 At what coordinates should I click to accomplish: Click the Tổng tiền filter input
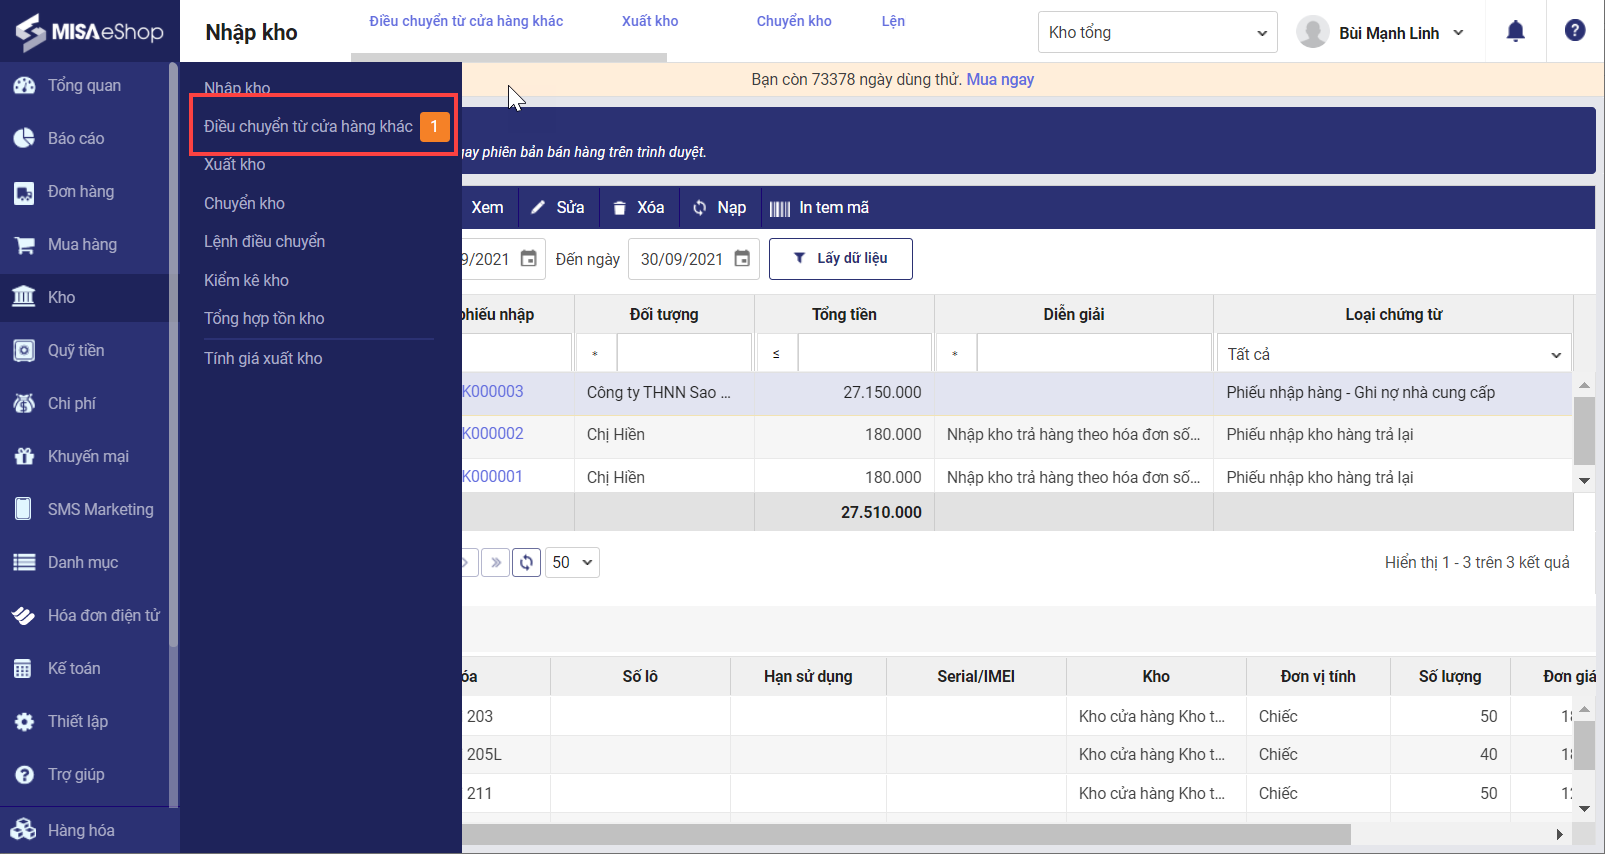[x=864, y=354]
